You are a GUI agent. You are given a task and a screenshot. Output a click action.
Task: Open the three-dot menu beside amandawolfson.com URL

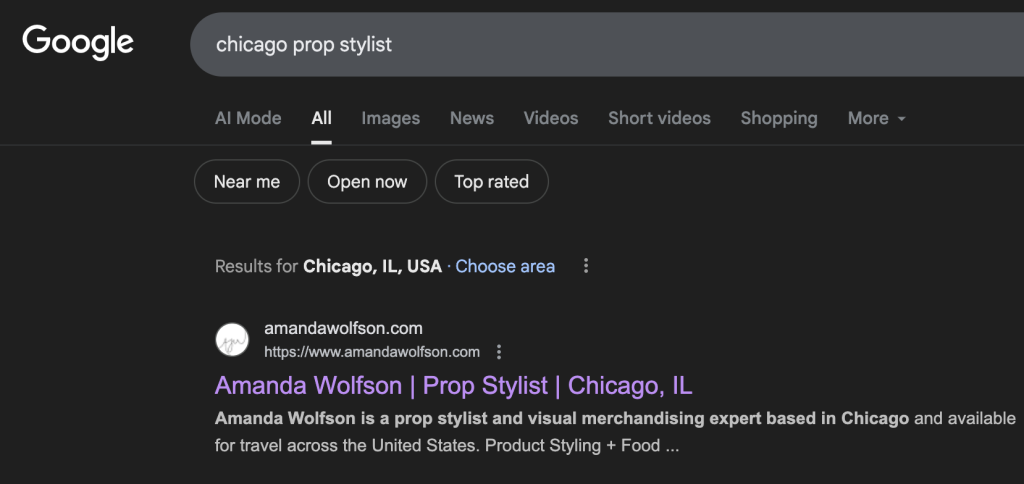click(499, 352)
